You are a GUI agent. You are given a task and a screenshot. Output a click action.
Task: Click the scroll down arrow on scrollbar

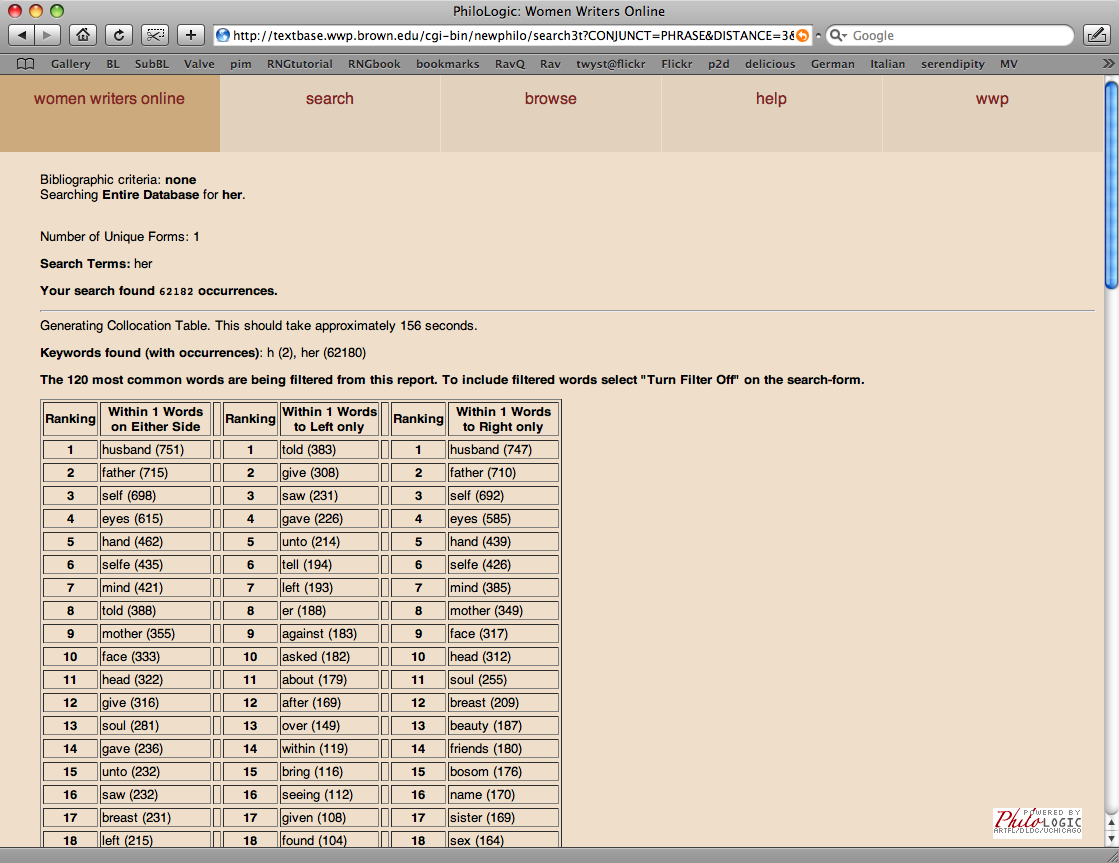click(1111, 839)
